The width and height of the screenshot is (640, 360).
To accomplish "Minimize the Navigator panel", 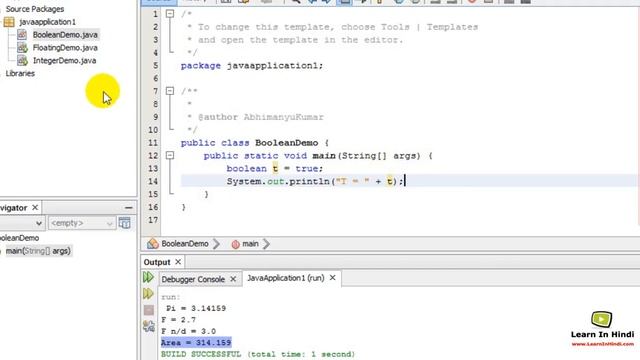I will pos(129,208).
